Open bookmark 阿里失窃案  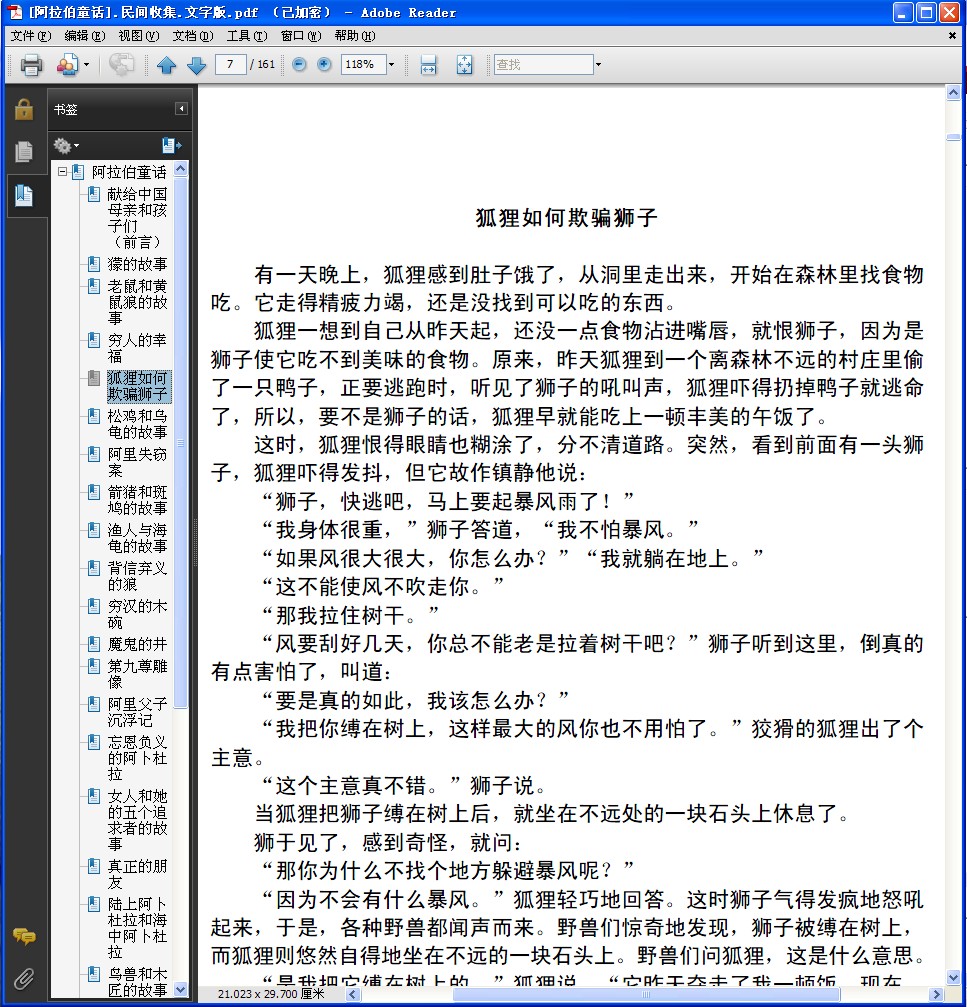(137, 462)
